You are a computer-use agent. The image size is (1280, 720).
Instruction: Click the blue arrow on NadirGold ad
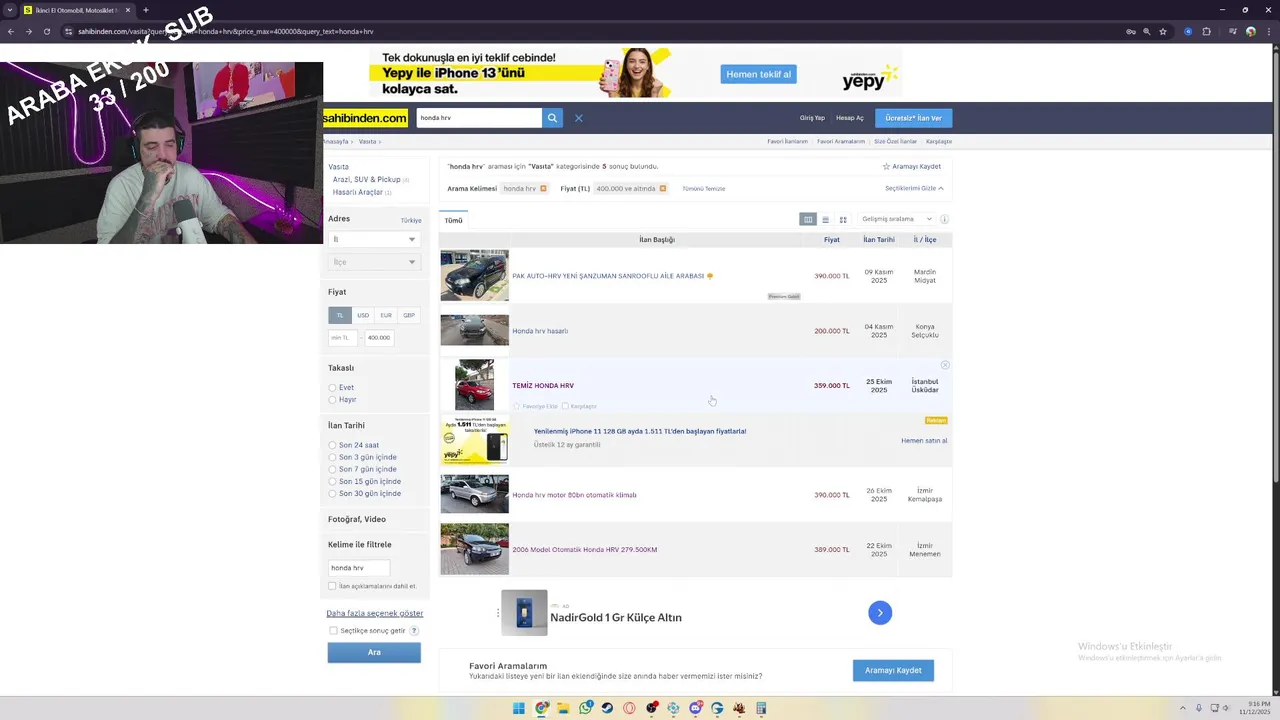pos(880,613)
